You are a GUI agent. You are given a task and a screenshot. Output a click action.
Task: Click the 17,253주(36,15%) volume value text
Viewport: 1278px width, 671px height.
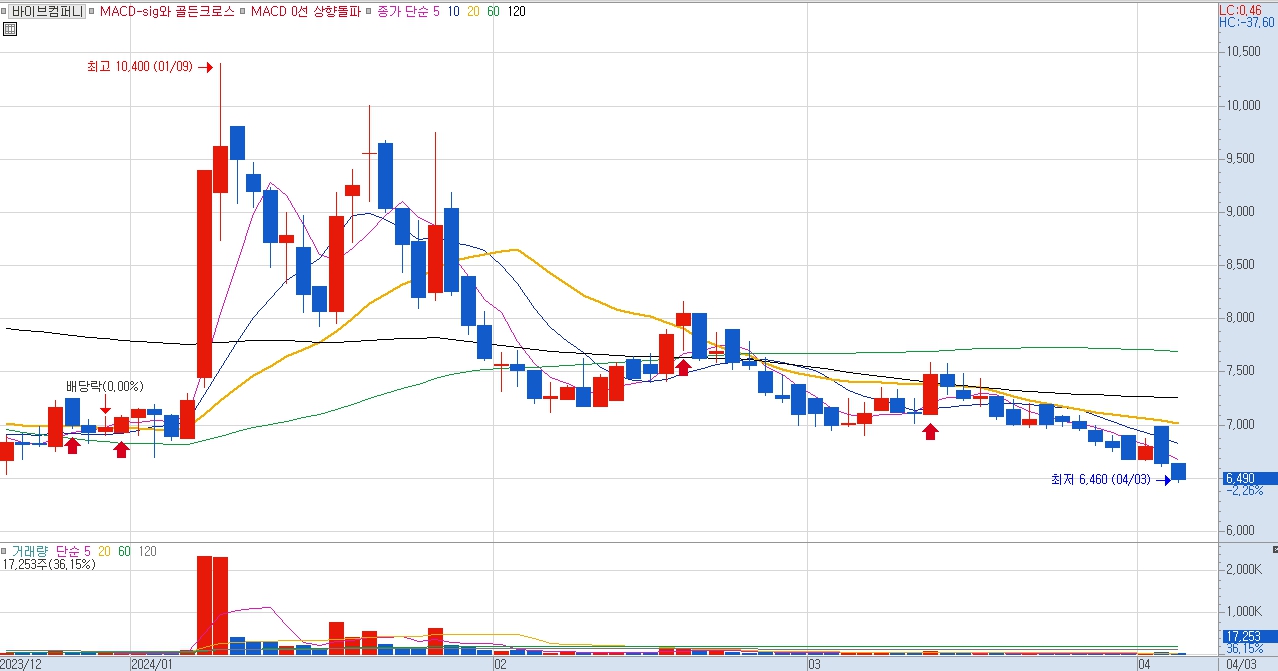(x=49, y=565)
